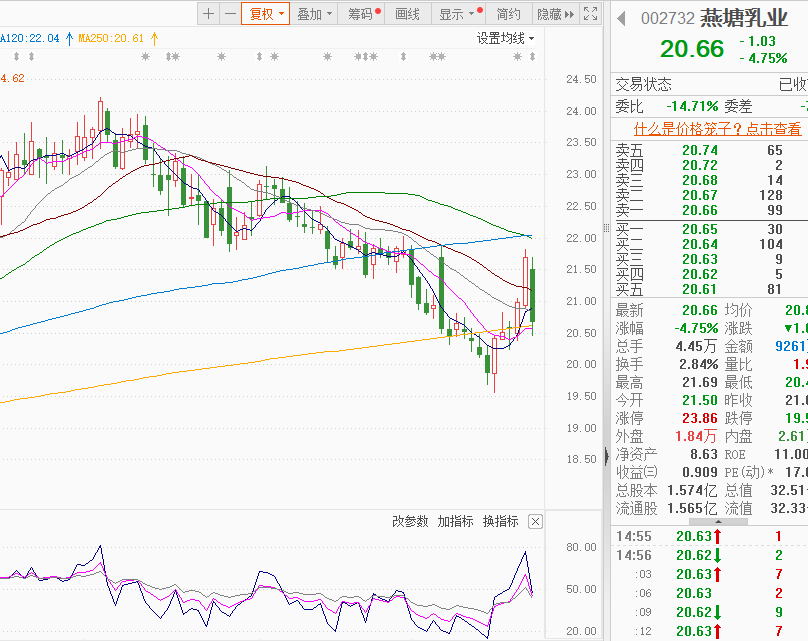
Task: Zoom out the chart with minus button
Action: pos(230,14)
